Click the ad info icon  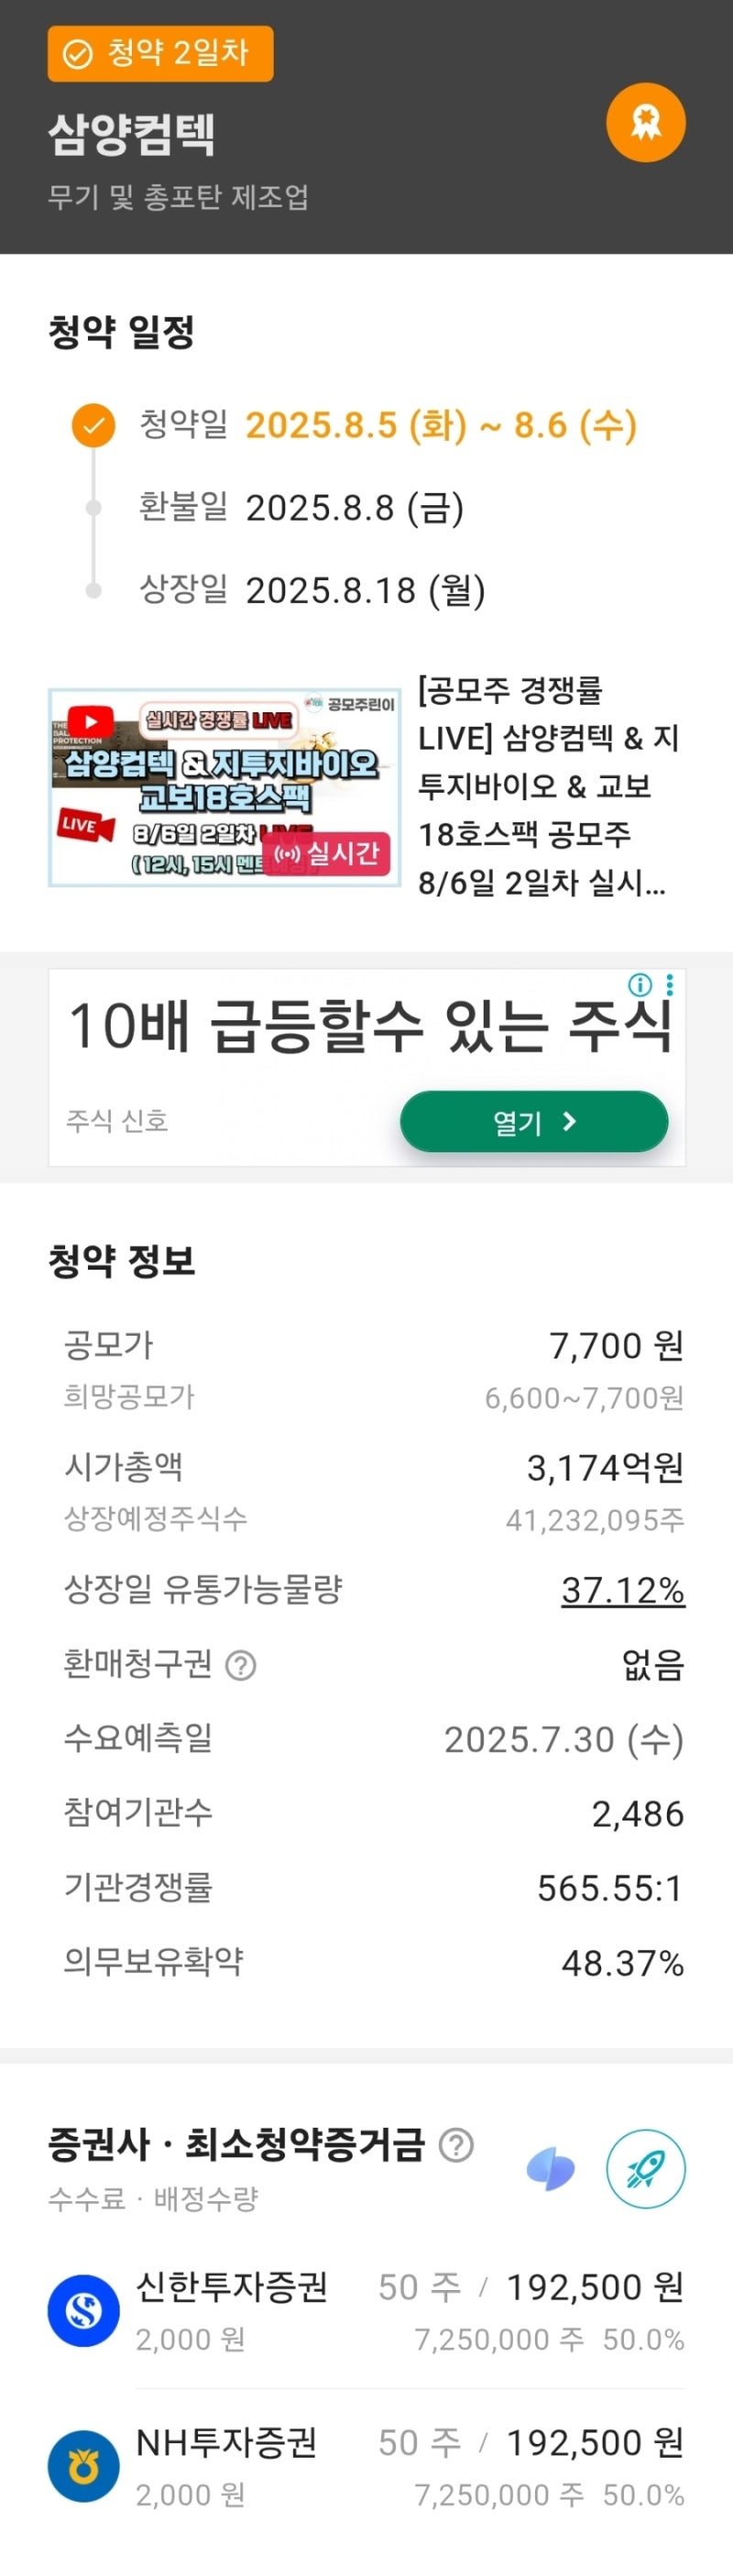(640, 985)
